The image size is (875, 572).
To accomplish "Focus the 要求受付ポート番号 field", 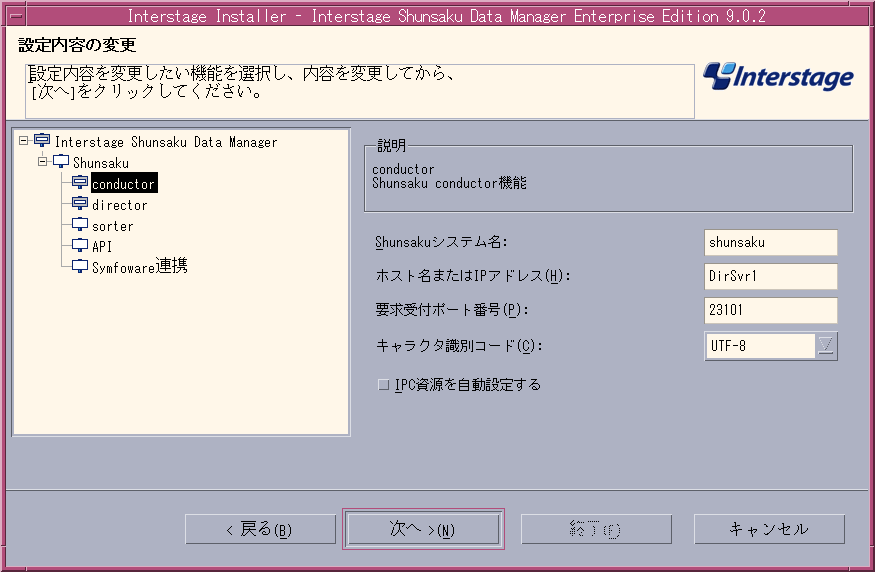I will 771,310.
